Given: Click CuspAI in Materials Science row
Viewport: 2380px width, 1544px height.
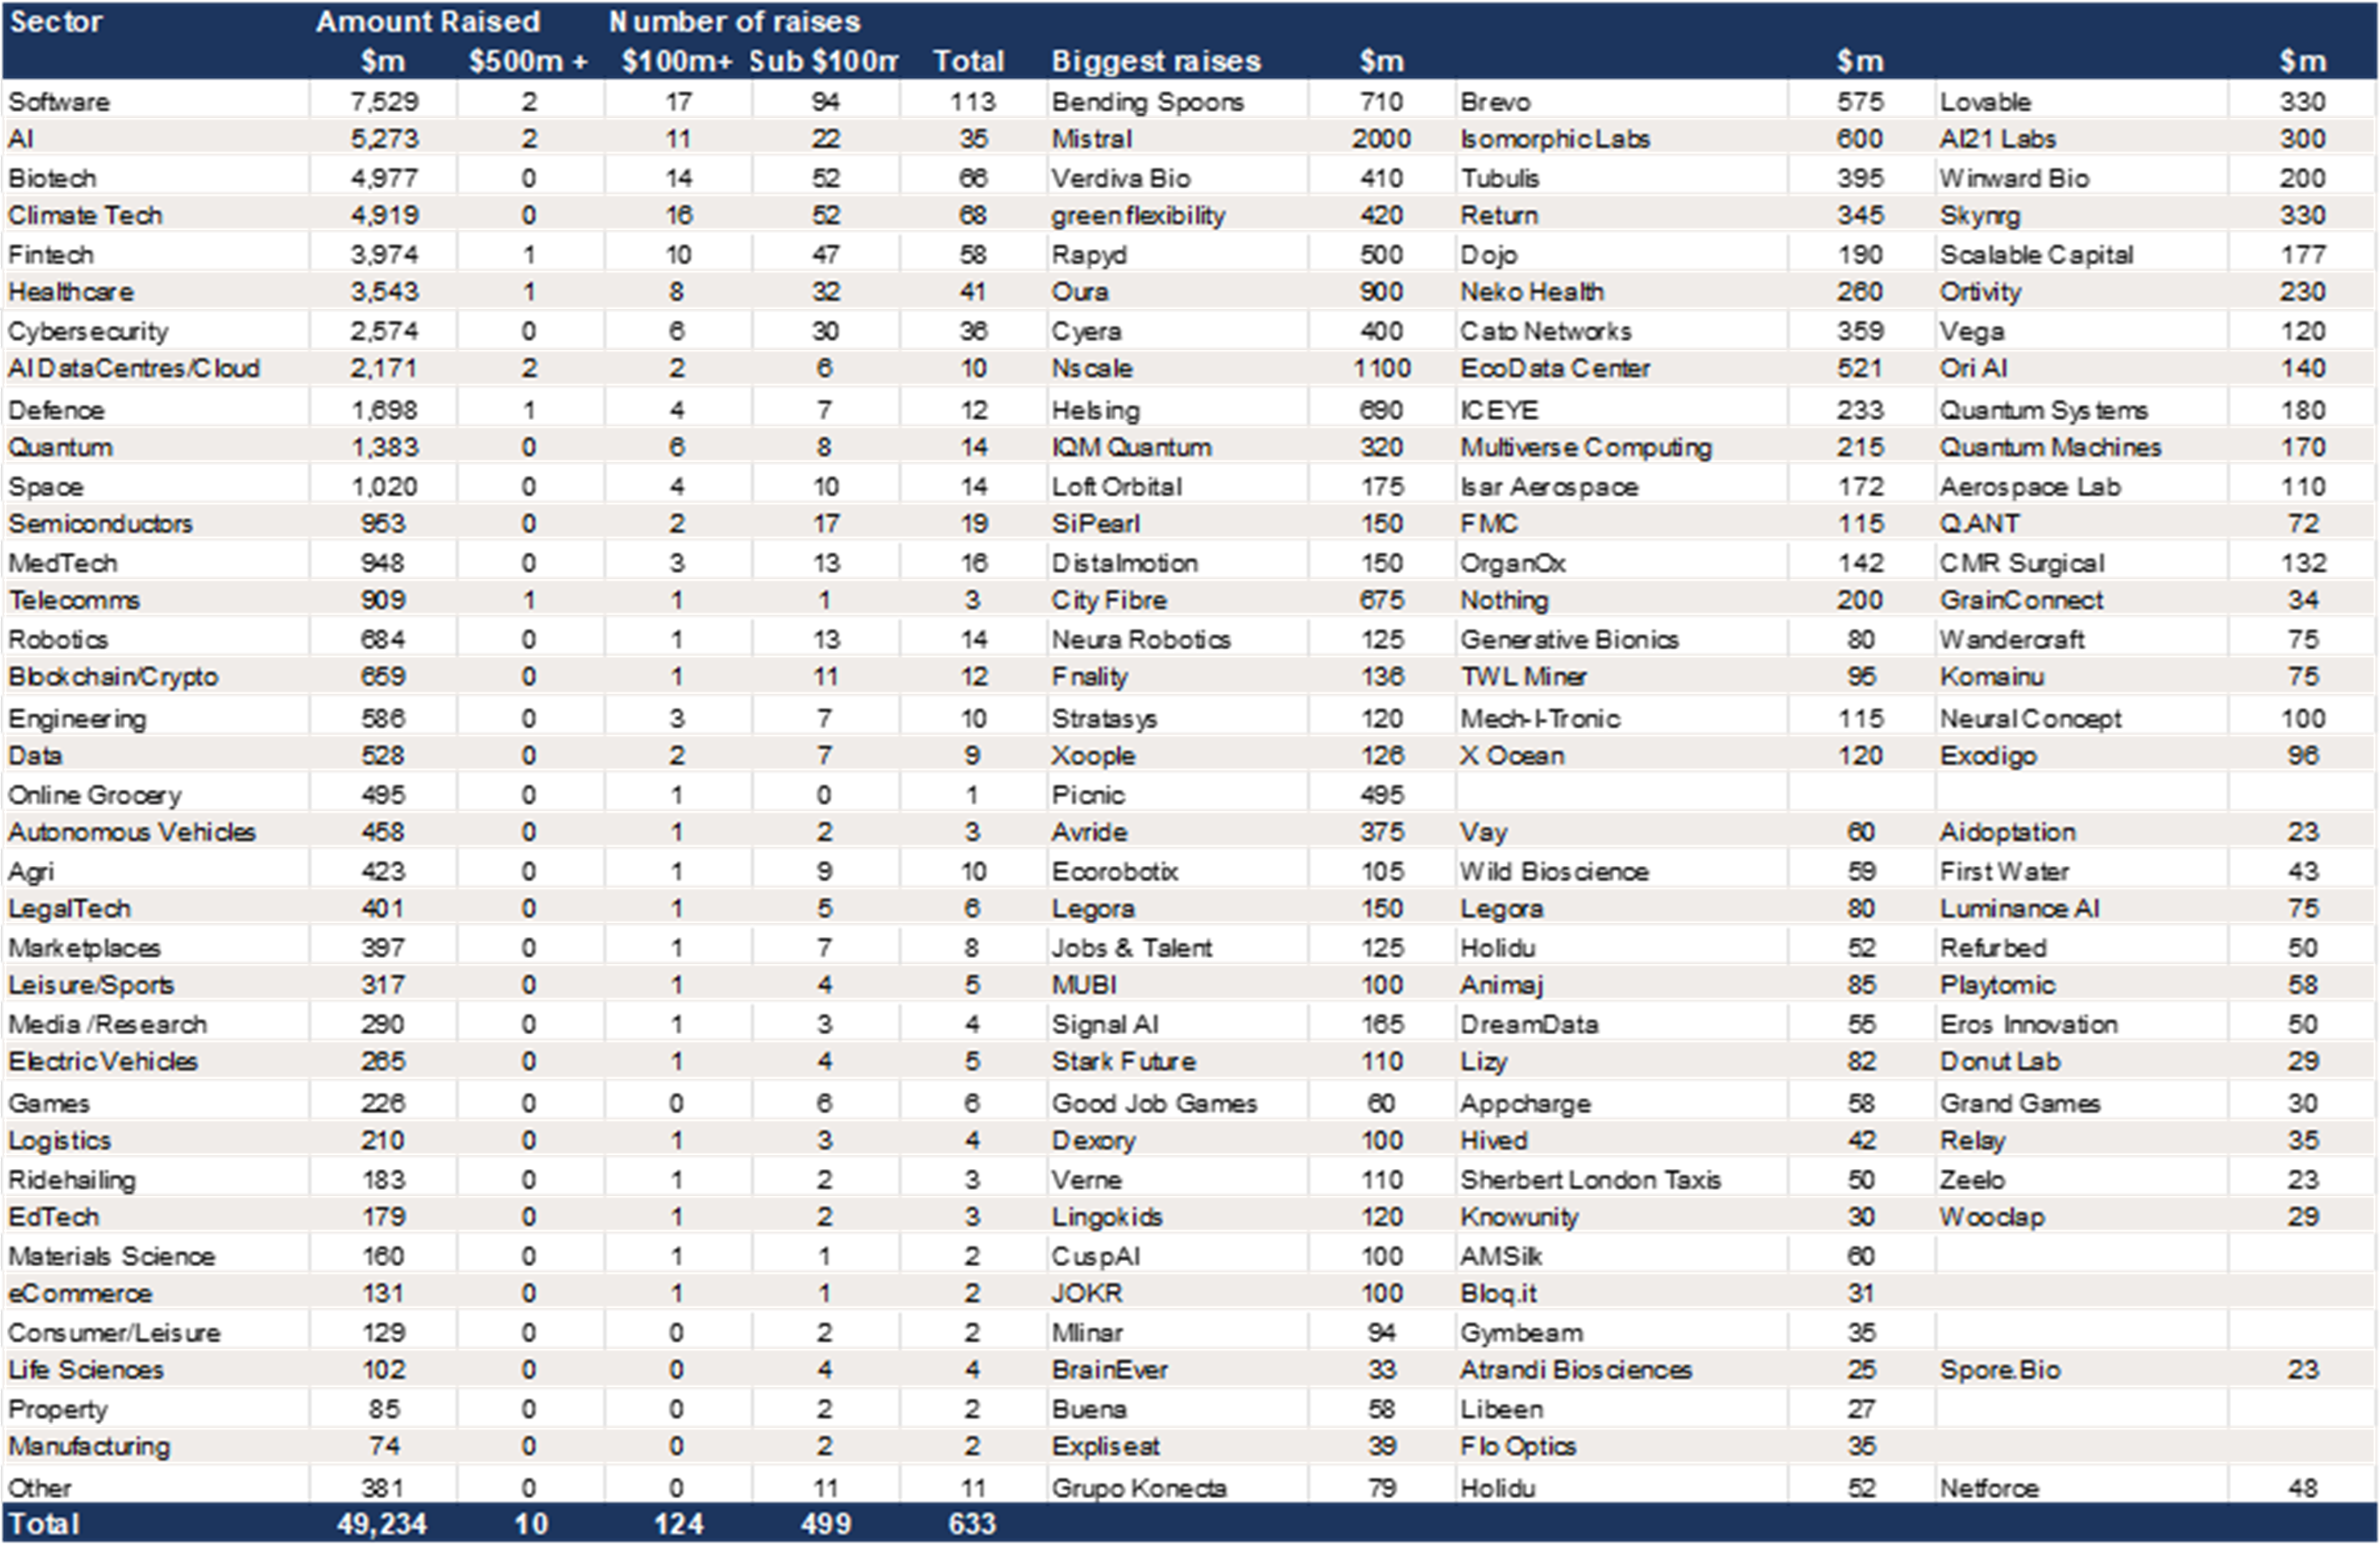Looking at the screenshot, I should coord(1095,1257).
